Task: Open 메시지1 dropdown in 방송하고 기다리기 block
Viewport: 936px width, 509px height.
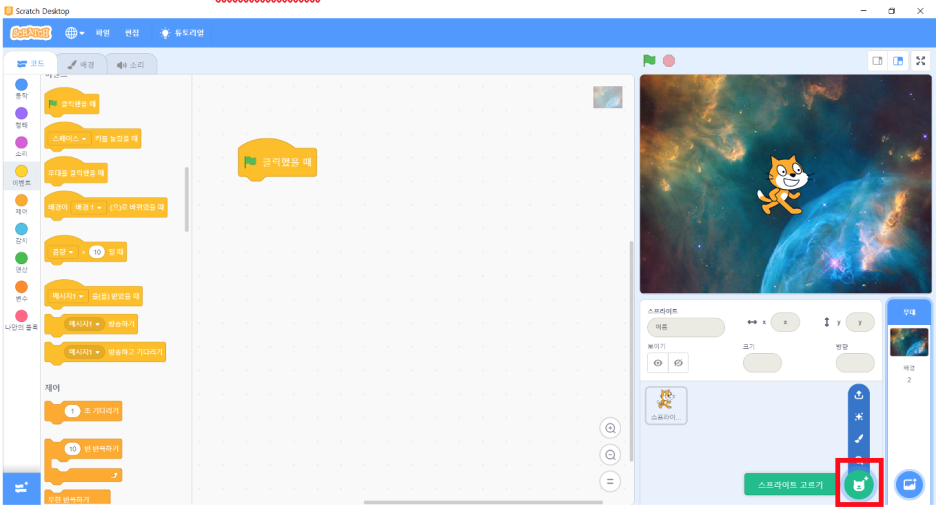Action: click(x=84, y=352)
